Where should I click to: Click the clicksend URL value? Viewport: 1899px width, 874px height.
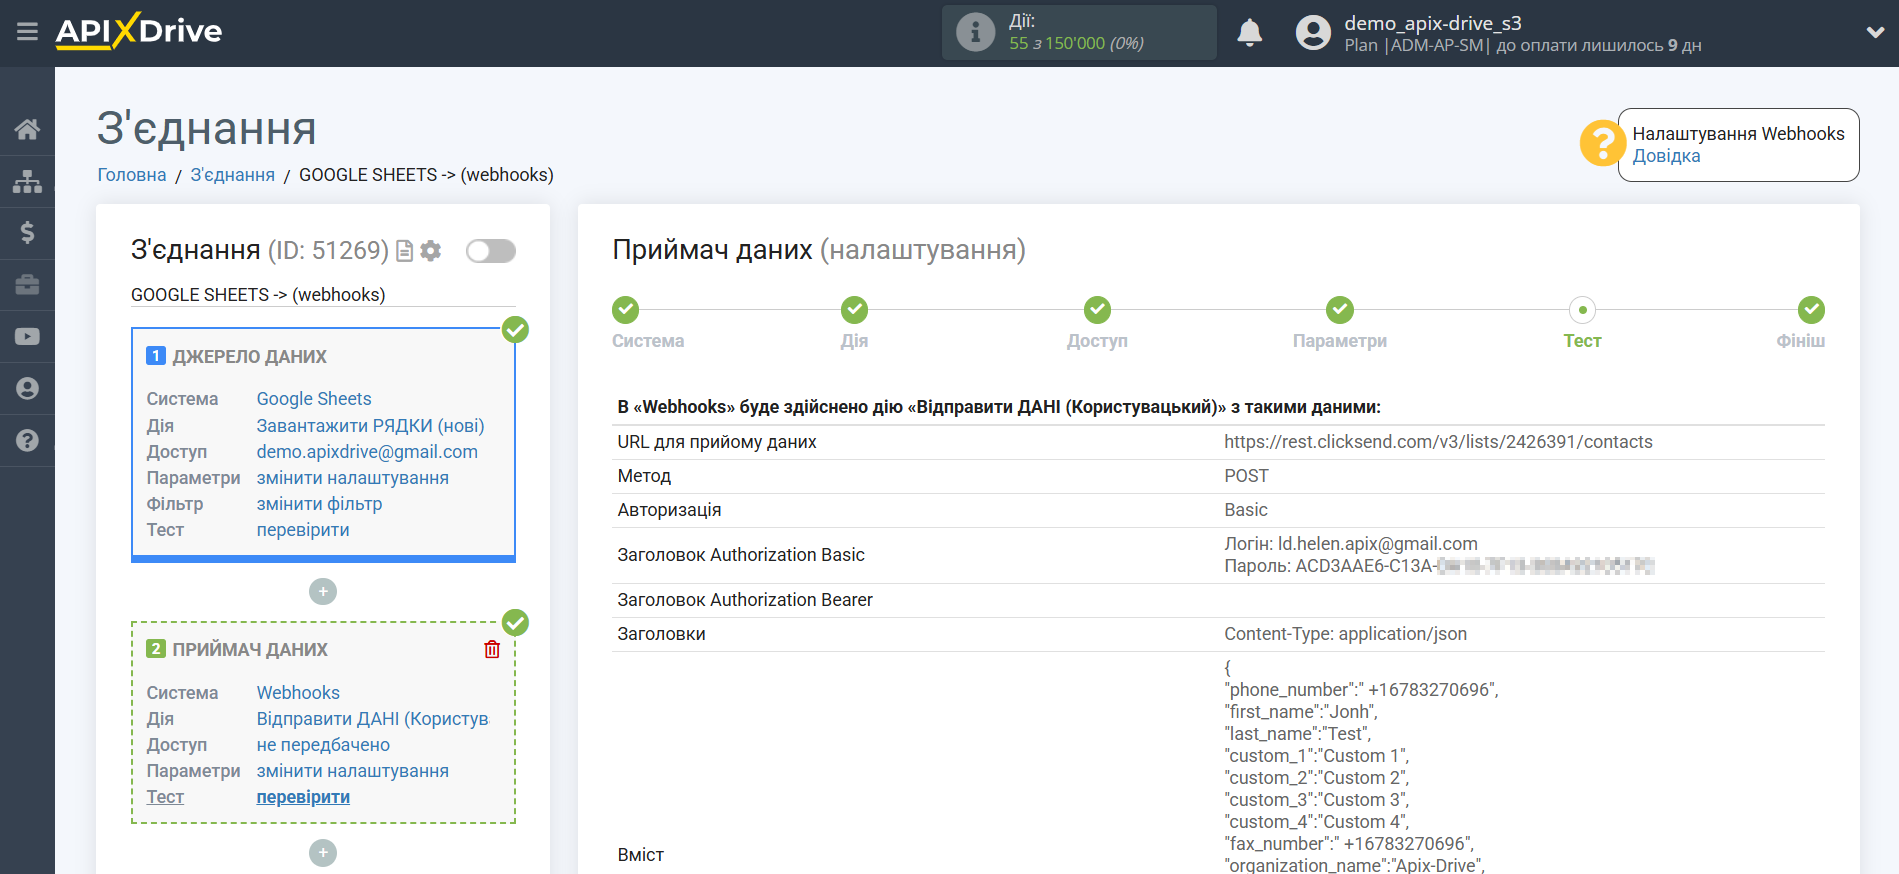click(x=1438, y=442)
